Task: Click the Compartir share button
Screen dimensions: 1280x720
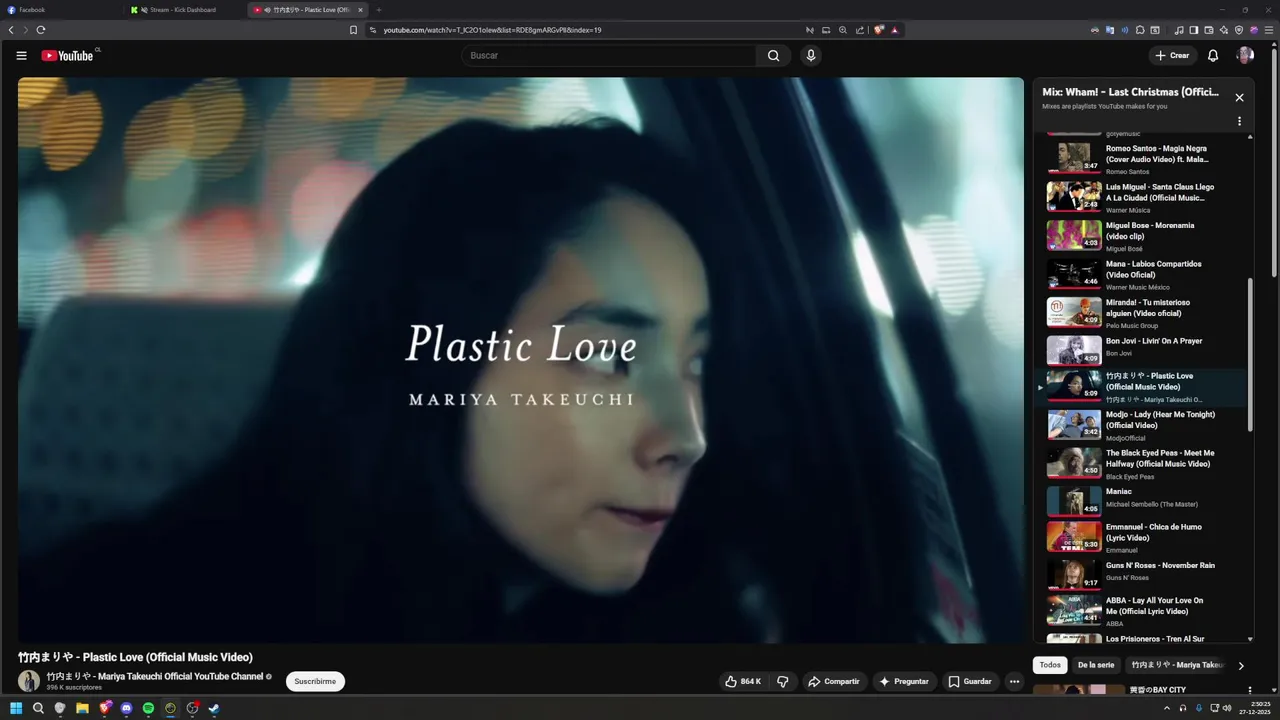Action: [x=834, y=682]
